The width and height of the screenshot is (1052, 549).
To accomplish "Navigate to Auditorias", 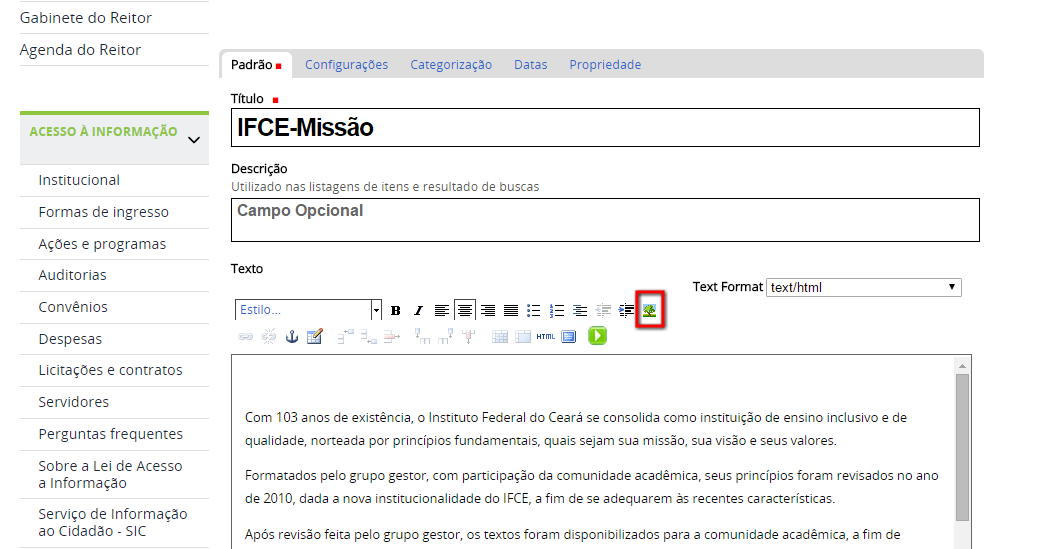I will click(72, 275).
